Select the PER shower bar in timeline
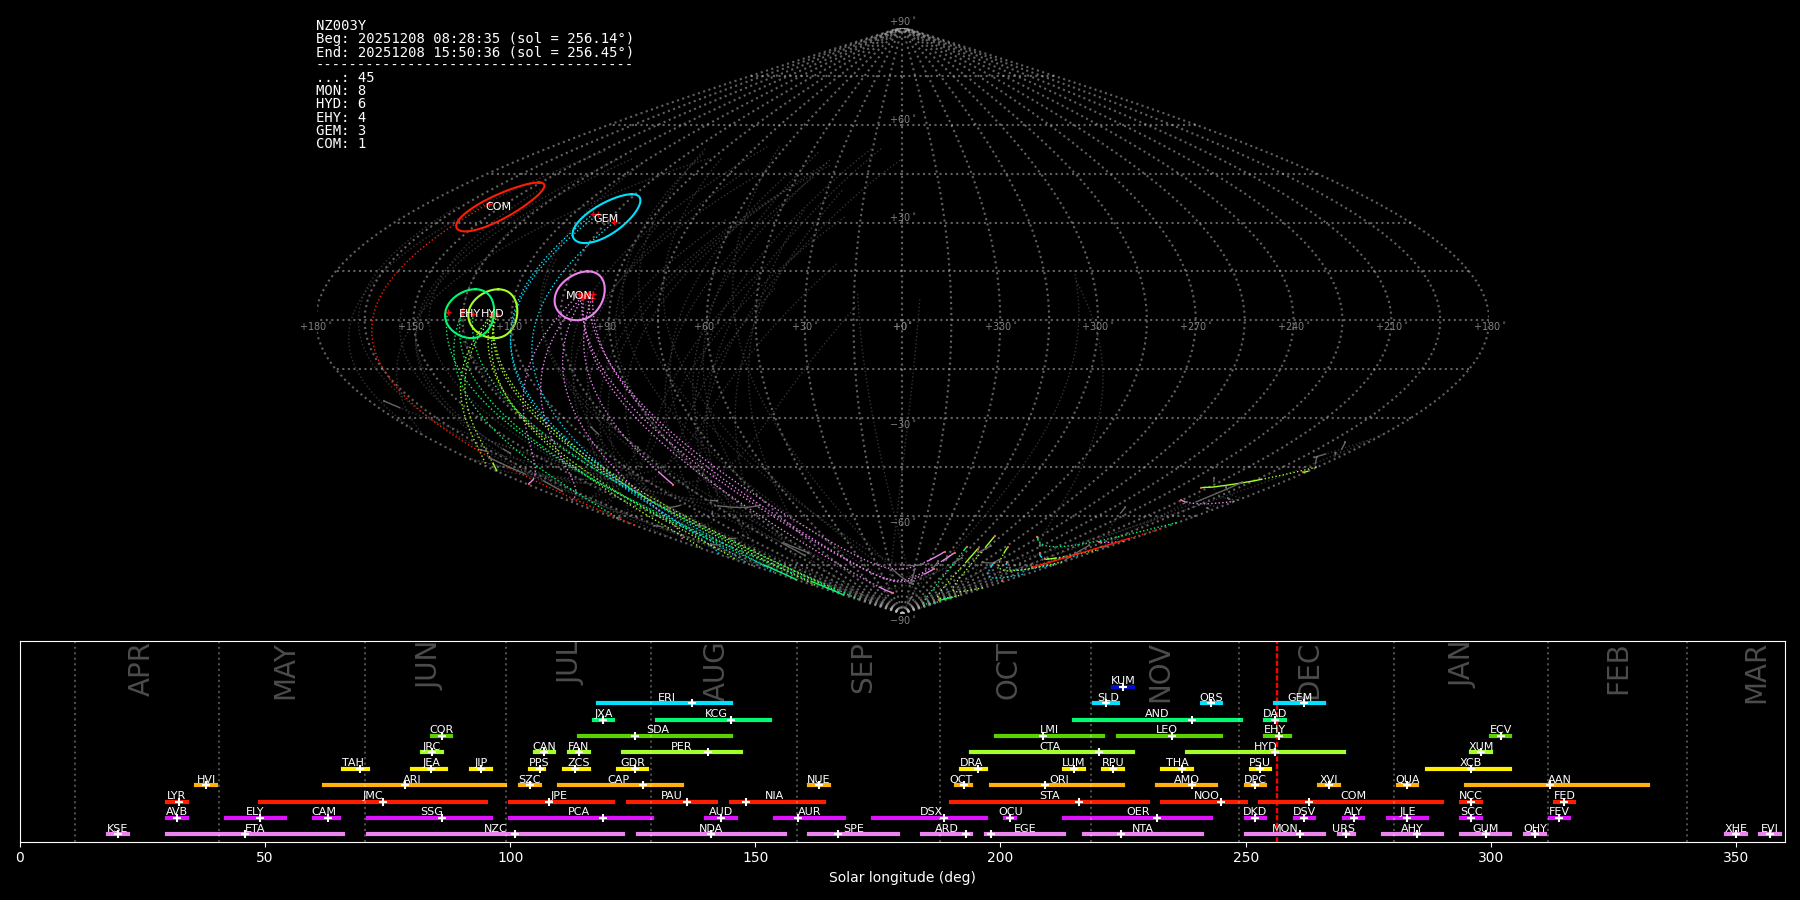 [681, 752]
